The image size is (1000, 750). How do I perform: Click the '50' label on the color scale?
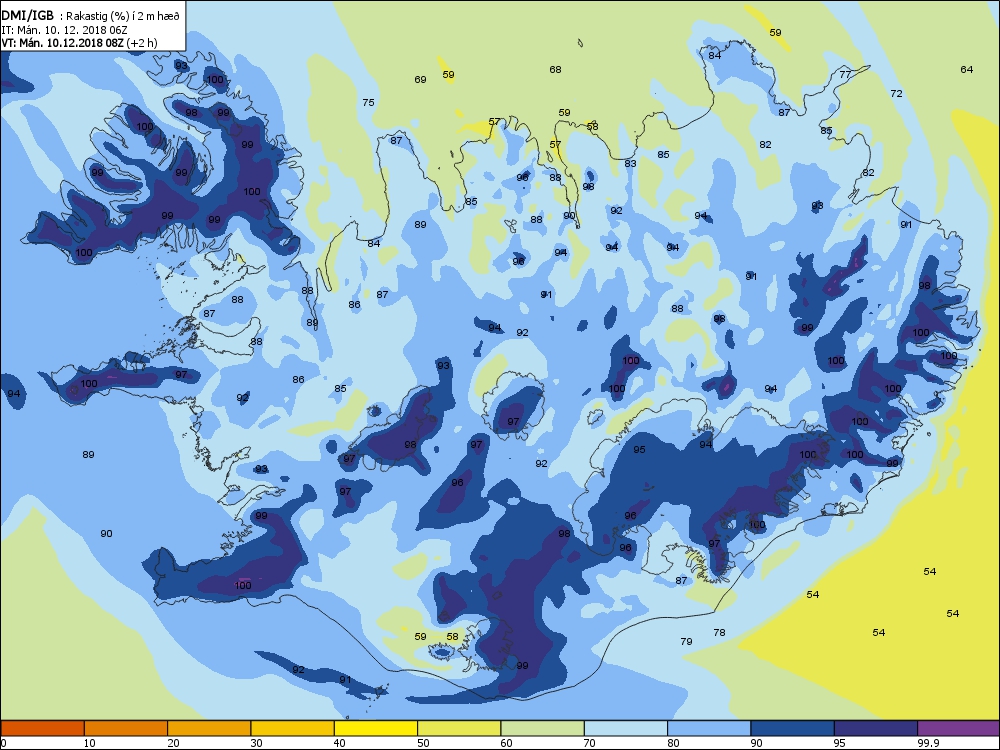pos(423,743)
